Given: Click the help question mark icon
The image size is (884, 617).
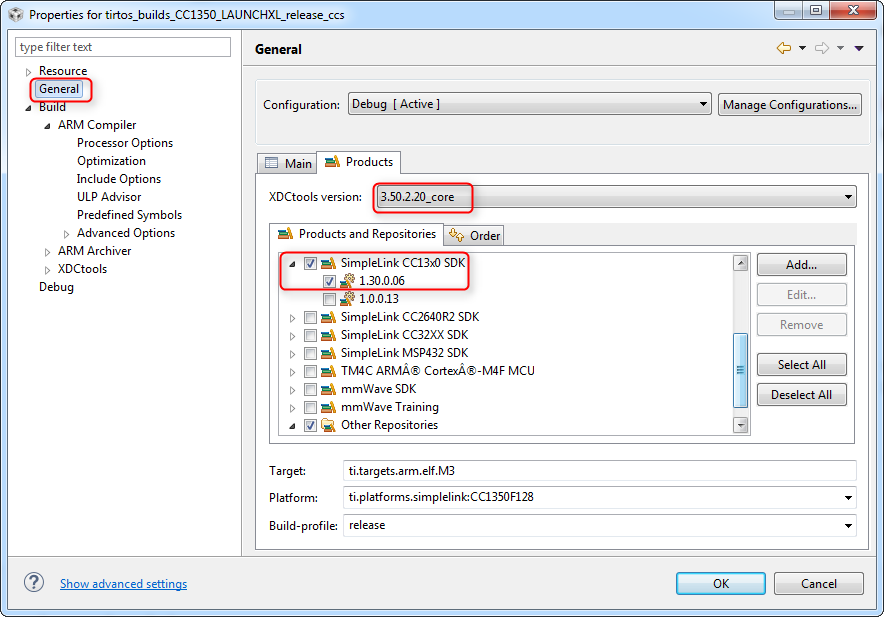Looking at the screenshot, I should click(34, 583).
